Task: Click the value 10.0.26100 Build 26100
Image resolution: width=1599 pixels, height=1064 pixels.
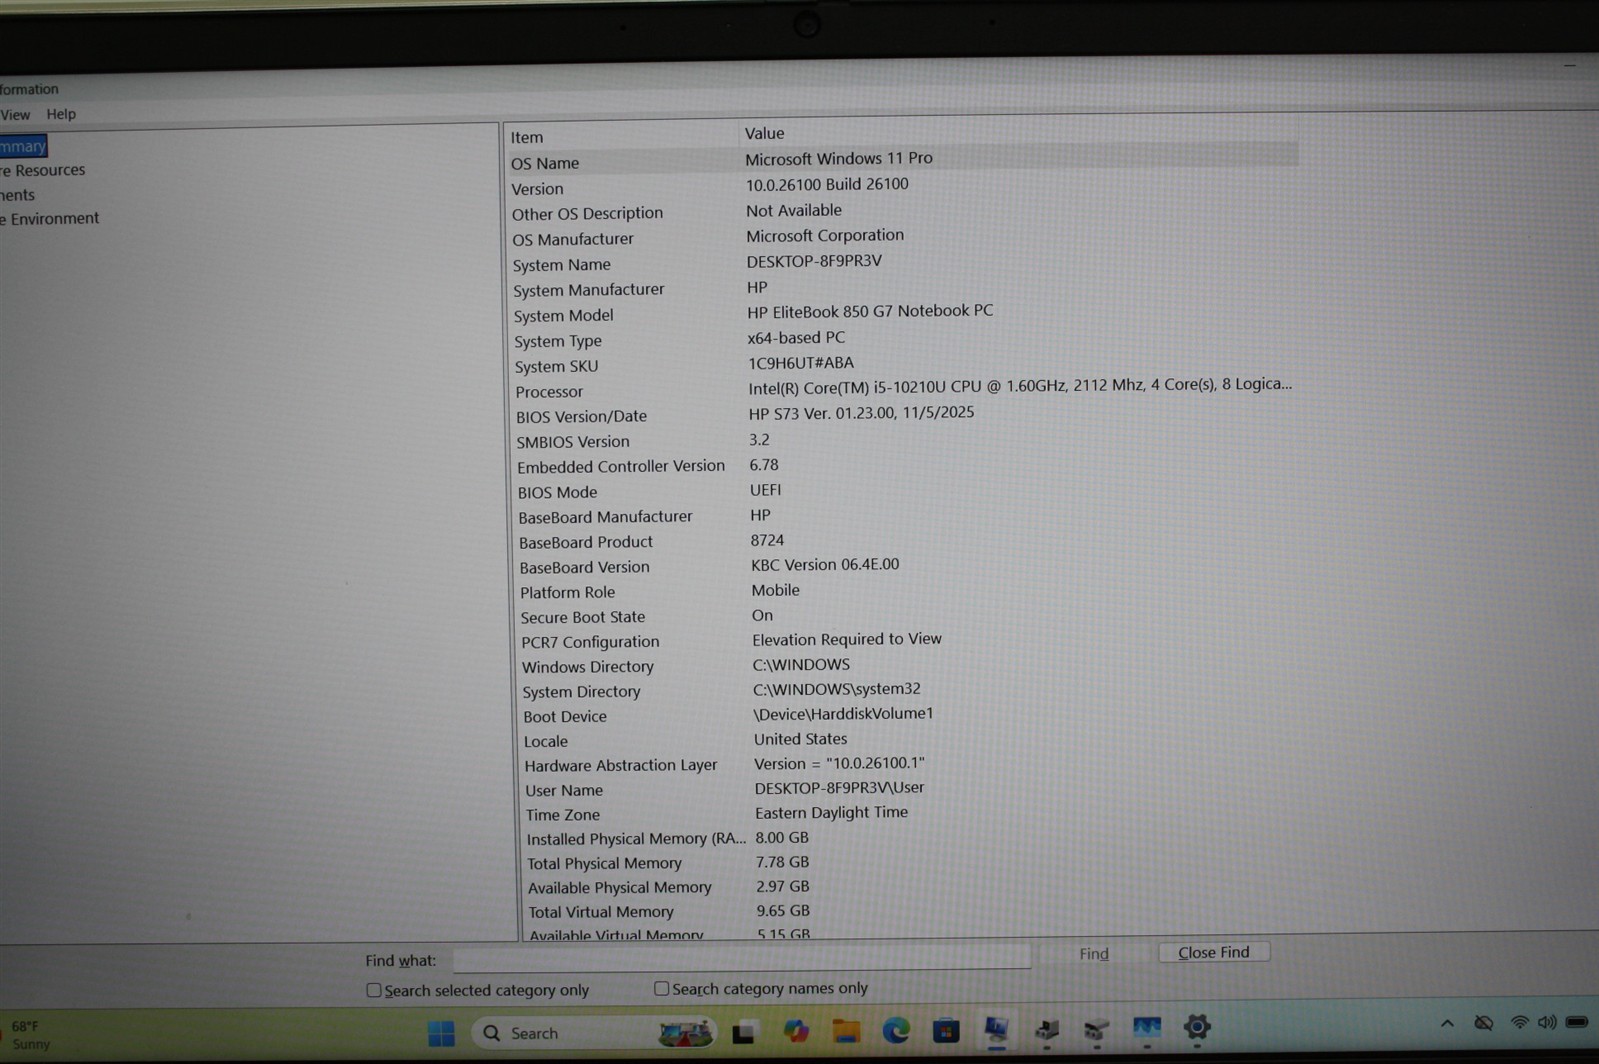Action: 827,184
